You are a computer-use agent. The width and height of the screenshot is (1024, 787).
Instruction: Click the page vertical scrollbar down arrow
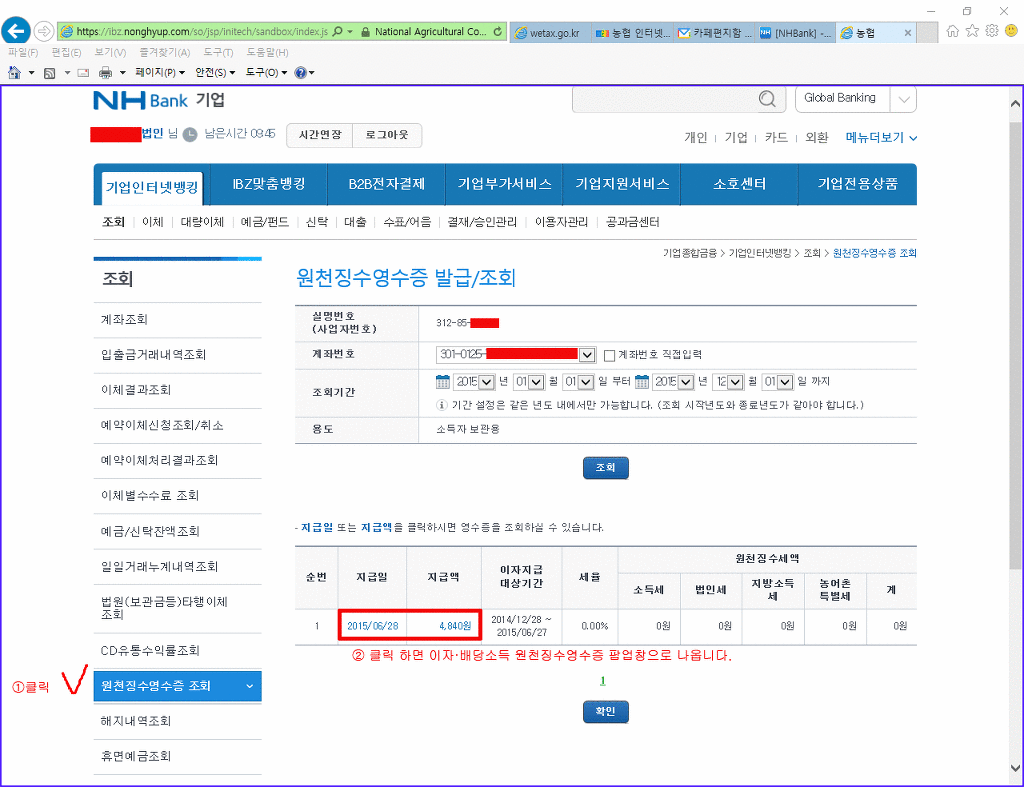(x=1016, y=768)
